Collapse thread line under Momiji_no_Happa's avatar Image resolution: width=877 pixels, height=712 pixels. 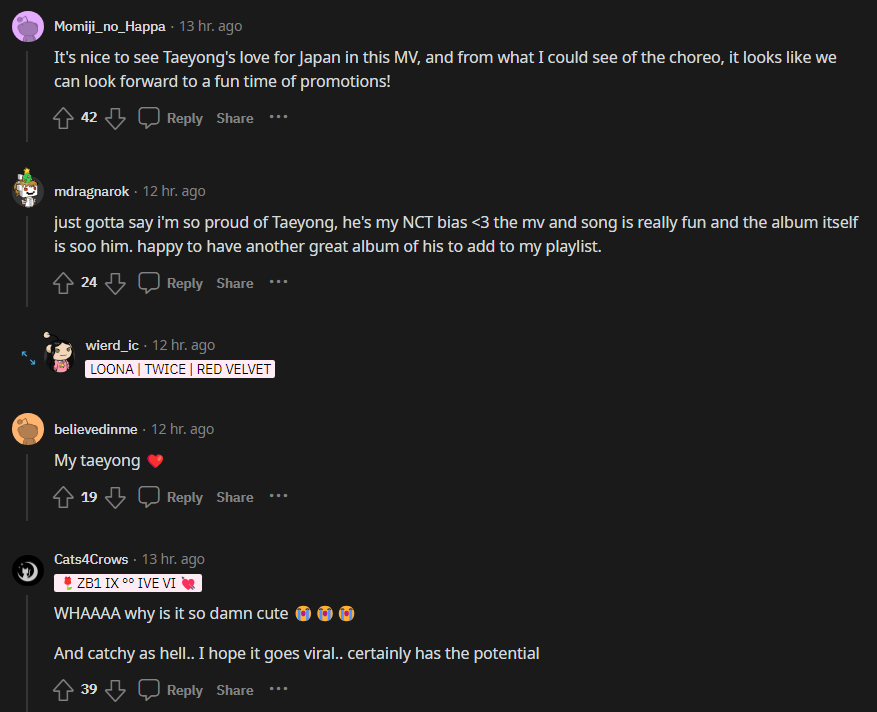(x=28, y=92)
